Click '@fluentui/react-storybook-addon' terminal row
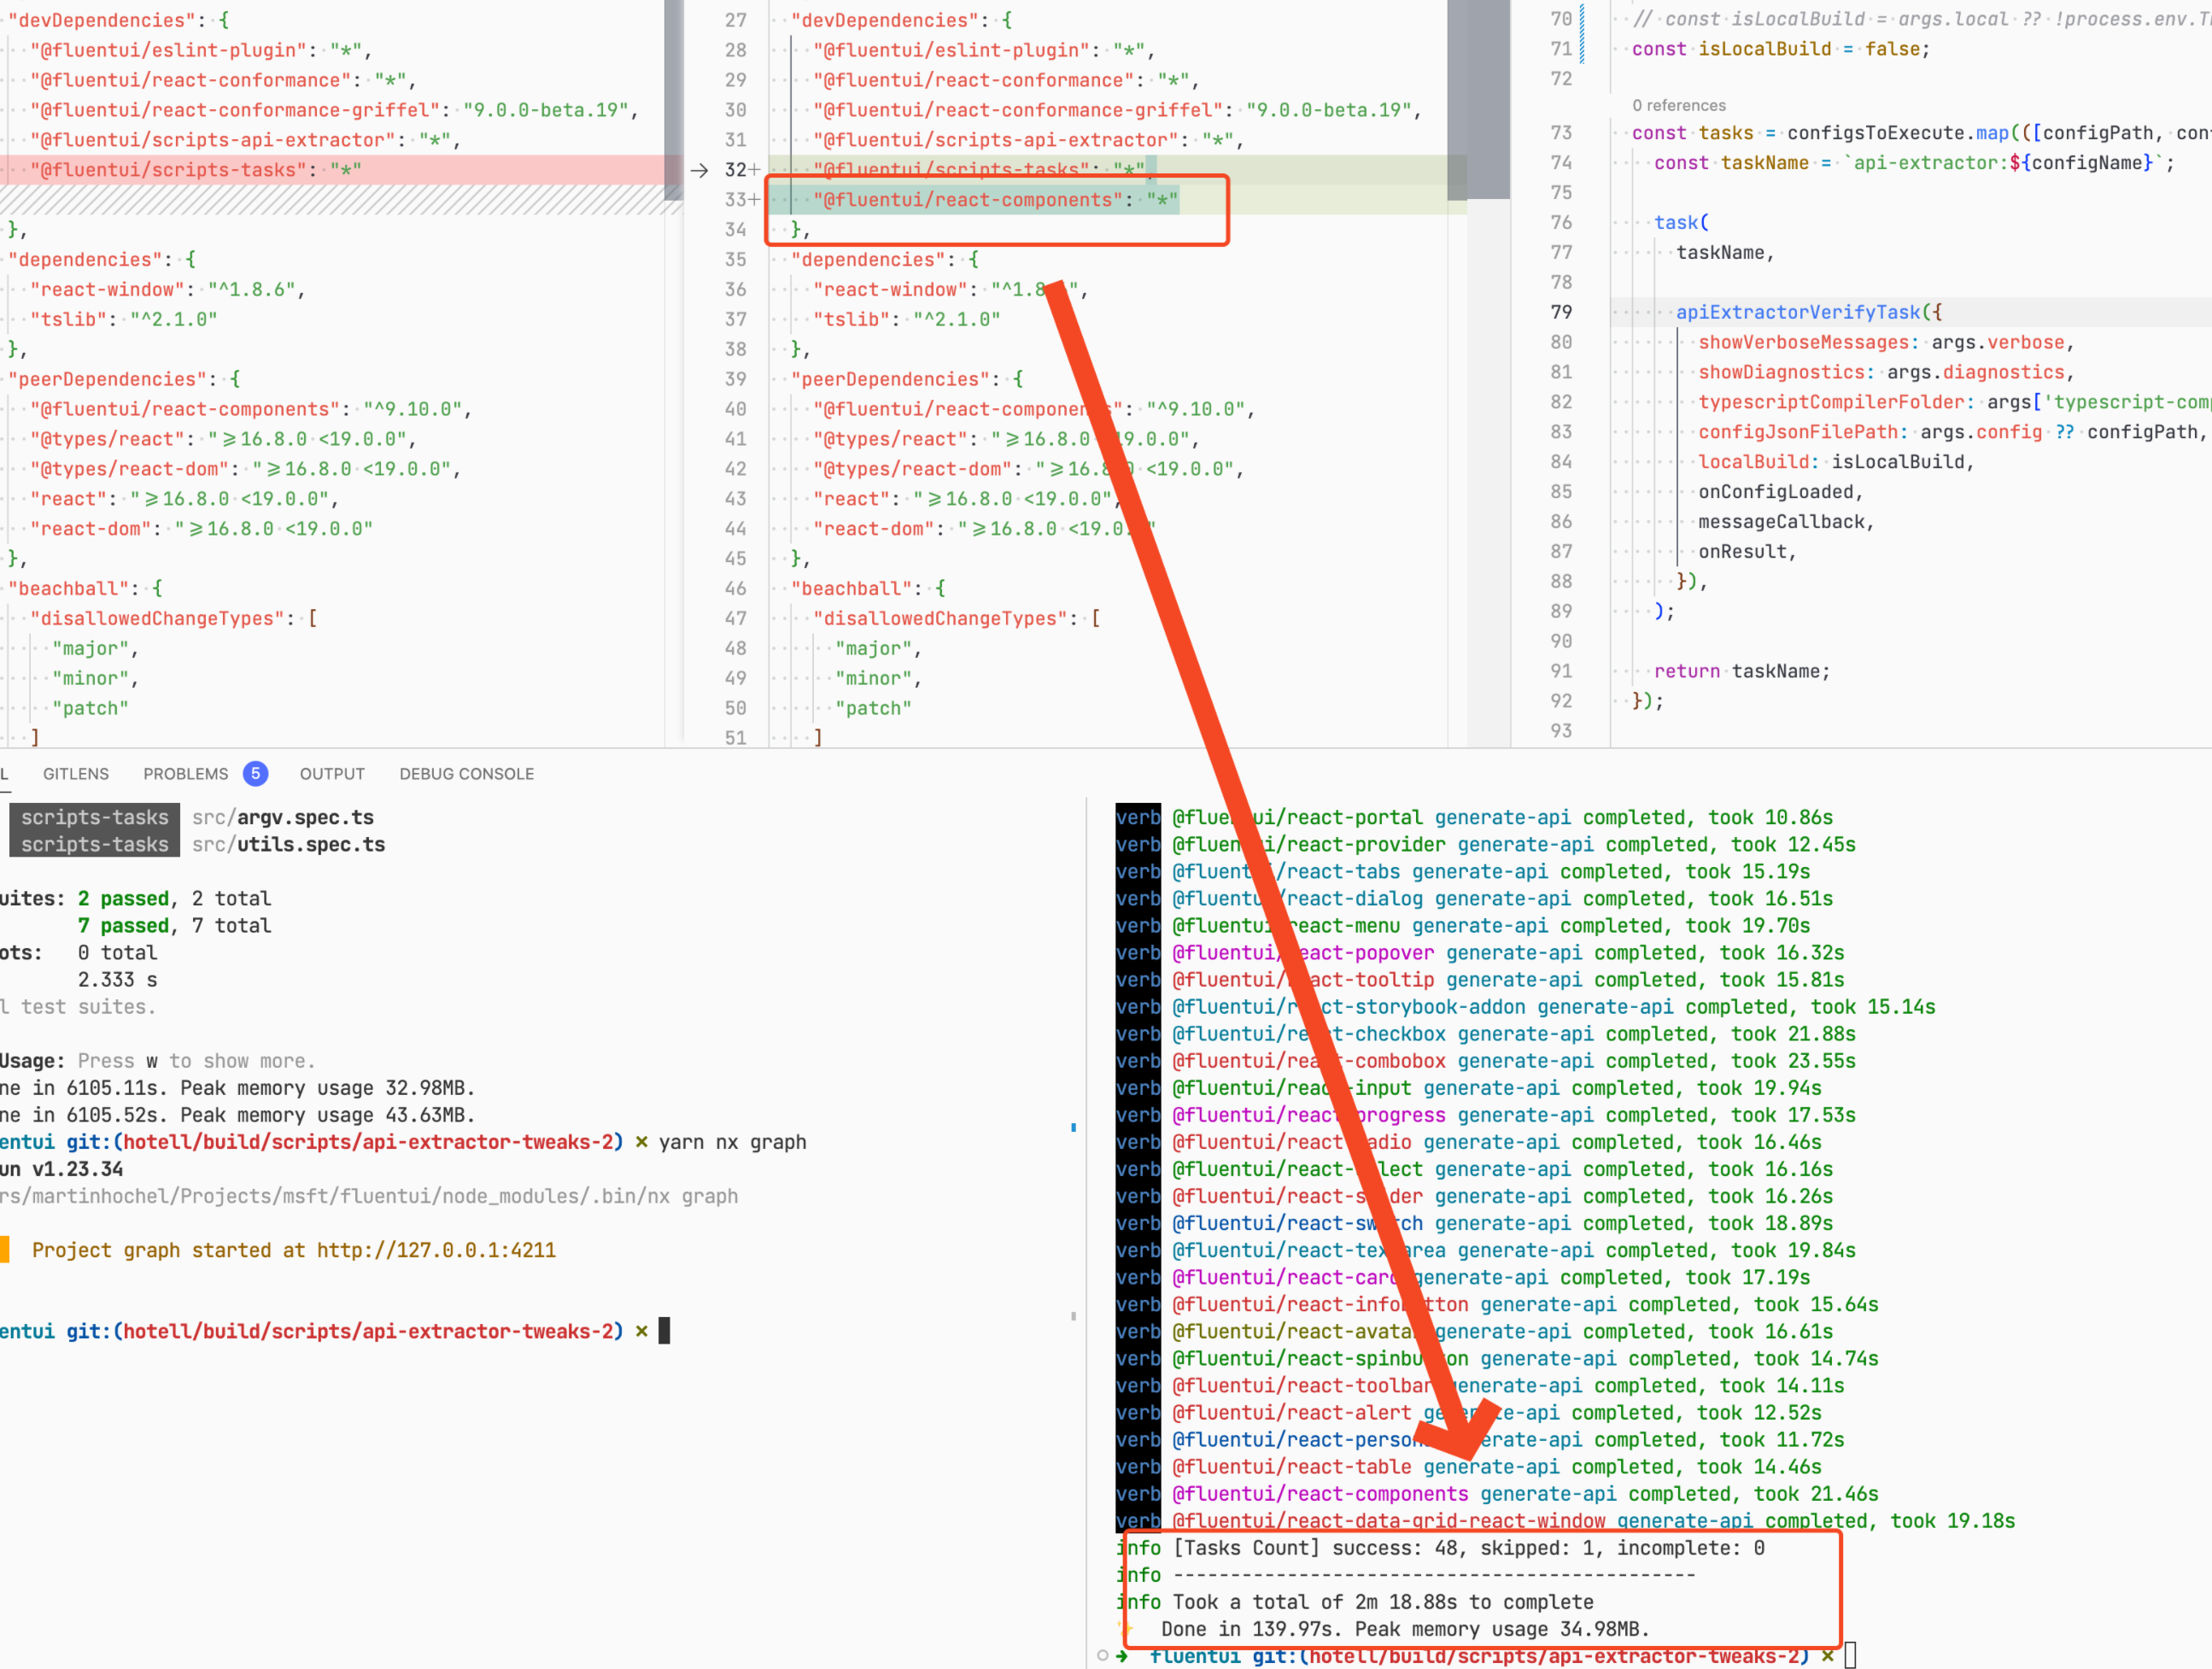 [x=1525, y=1007]
